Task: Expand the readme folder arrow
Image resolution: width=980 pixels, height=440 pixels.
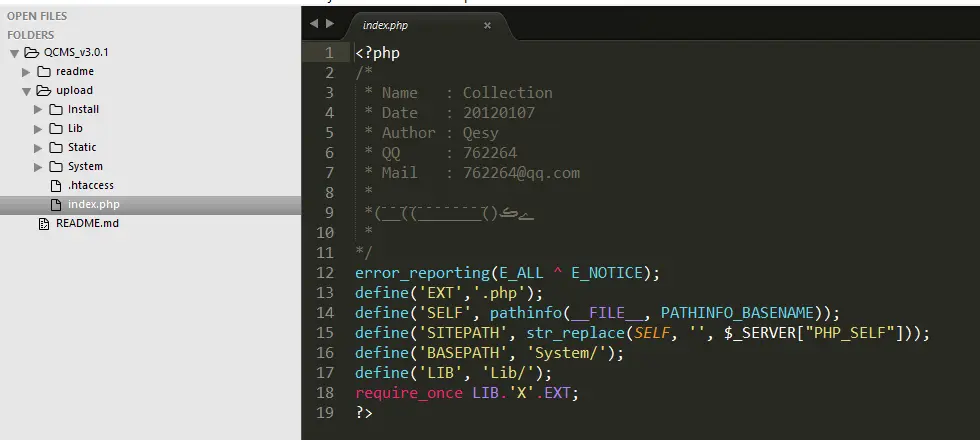Action: [x=26, y=72]
